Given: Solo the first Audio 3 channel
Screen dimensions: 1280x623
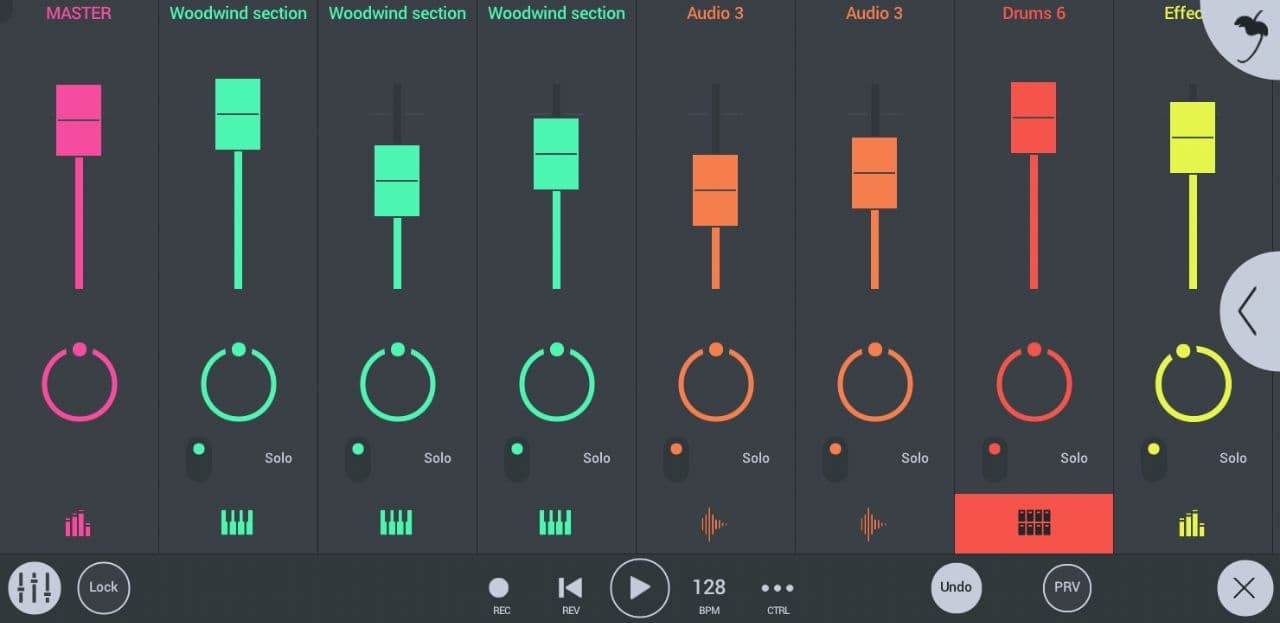Looking at the screenshot, I should [x=756, y=458].
